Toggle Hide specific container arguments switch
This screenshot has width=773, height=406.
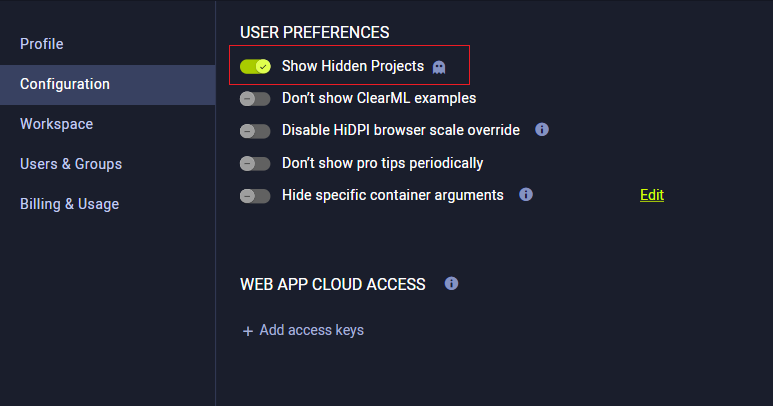(x=255, y=195)
